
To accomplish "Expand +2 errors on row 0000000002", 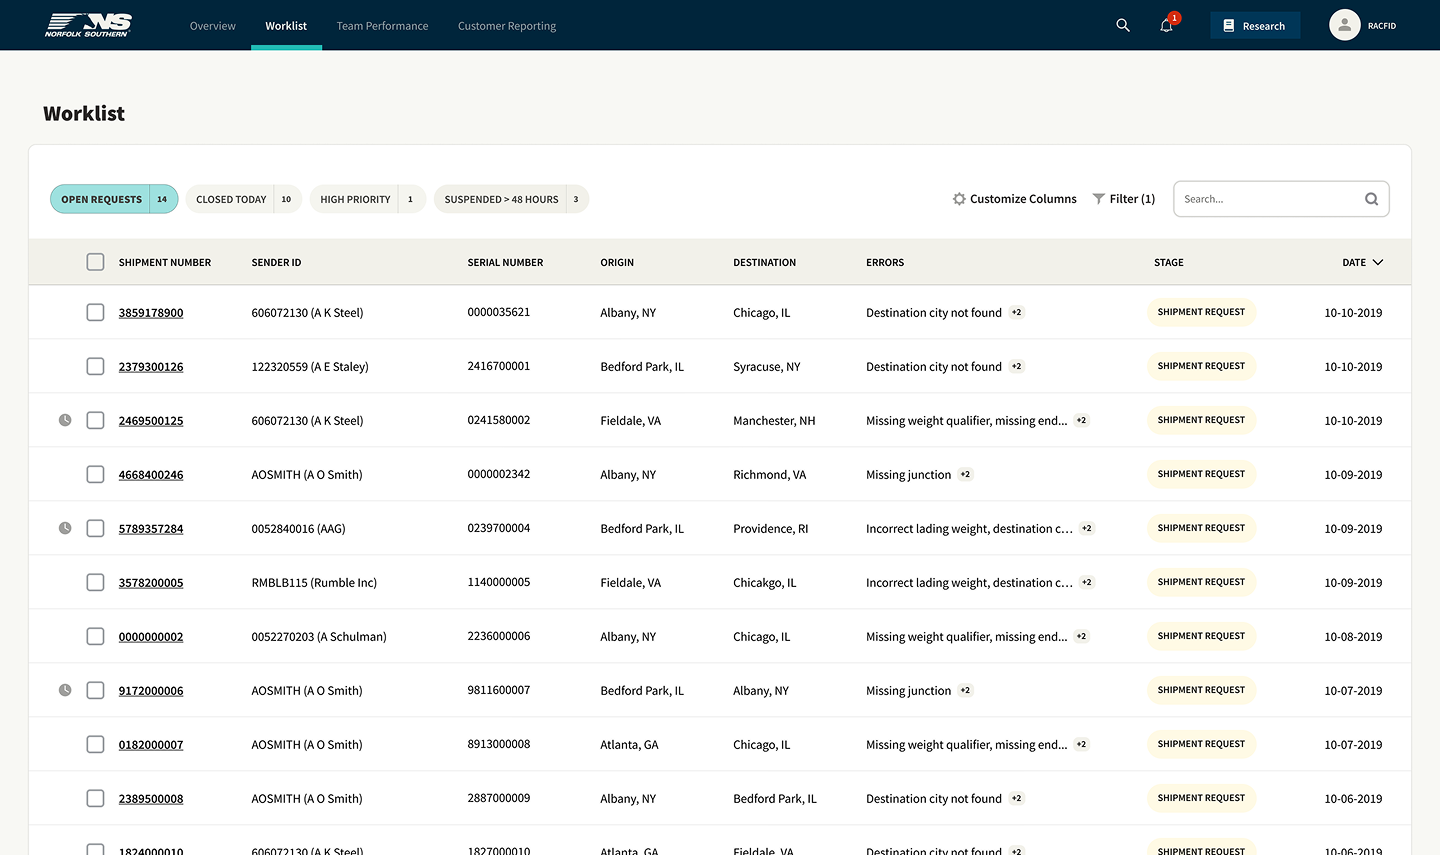I will (x=1081, y=636).
